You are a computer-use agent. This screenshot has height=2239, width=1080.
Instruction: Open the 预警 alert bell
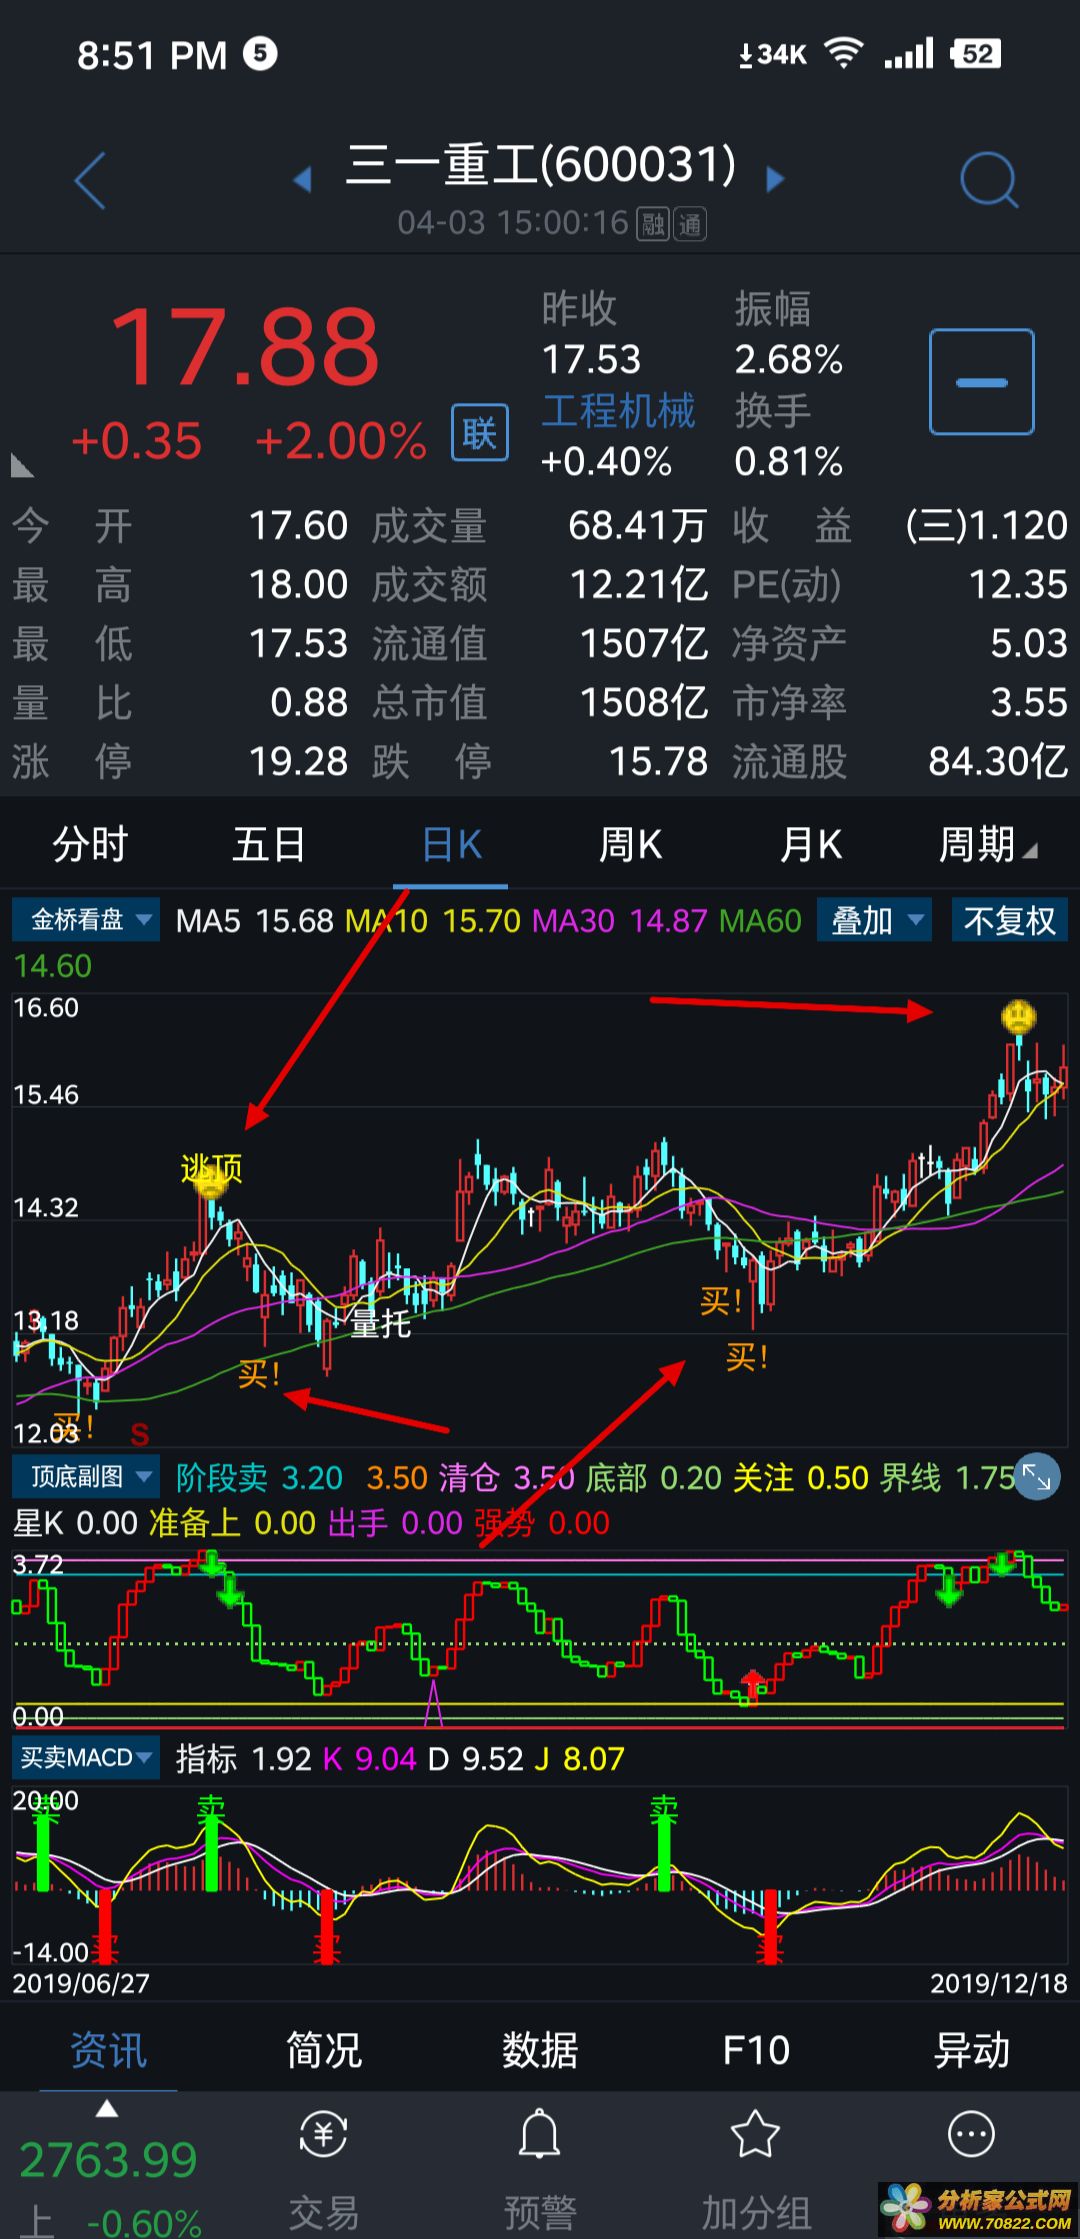539,2135
